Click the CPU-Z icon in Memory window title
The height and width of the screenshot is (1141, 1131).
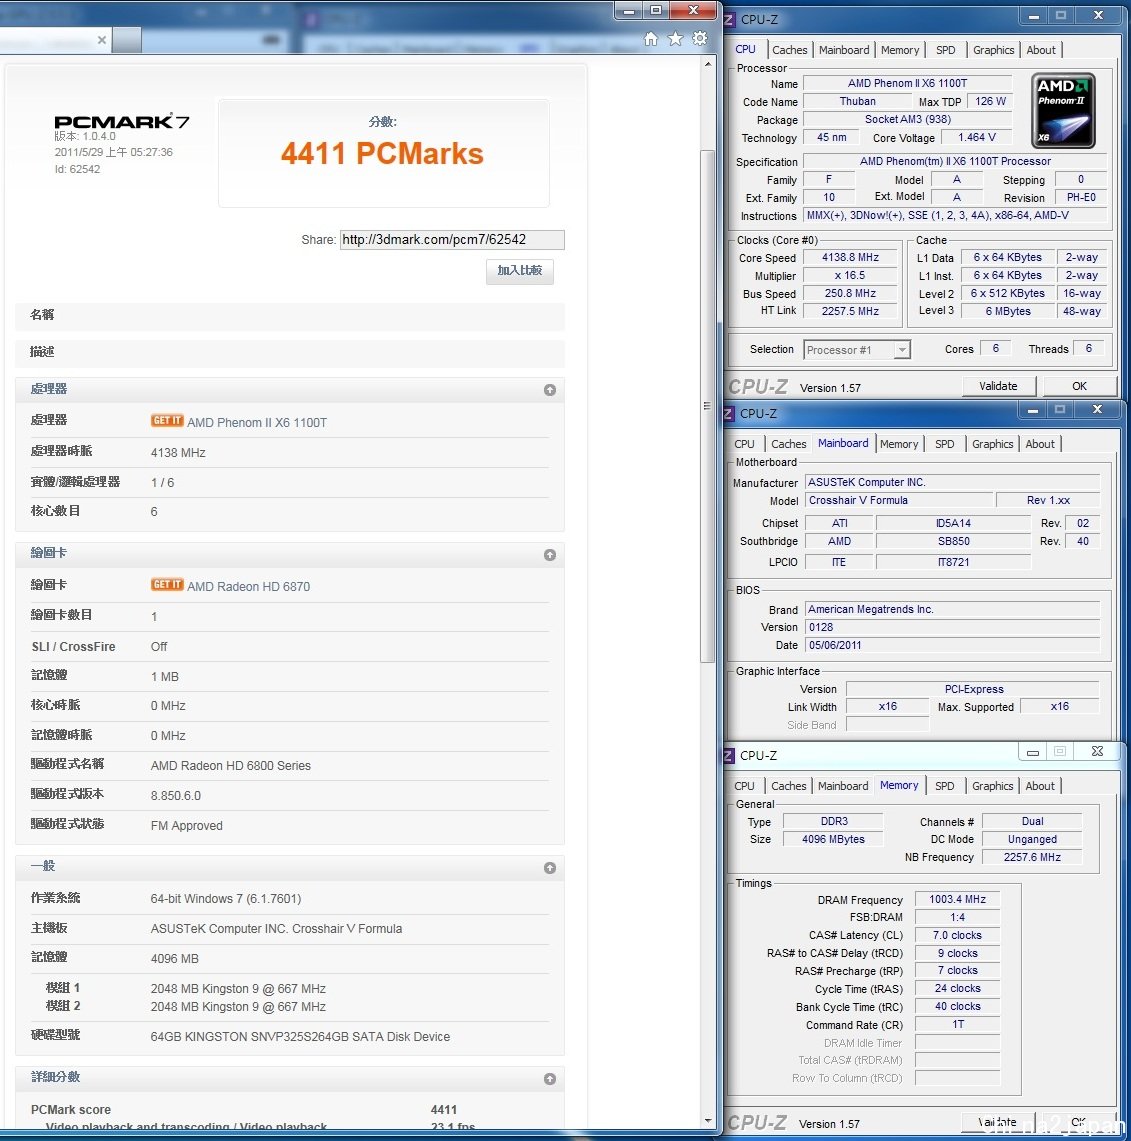click(x=729, y=755)
